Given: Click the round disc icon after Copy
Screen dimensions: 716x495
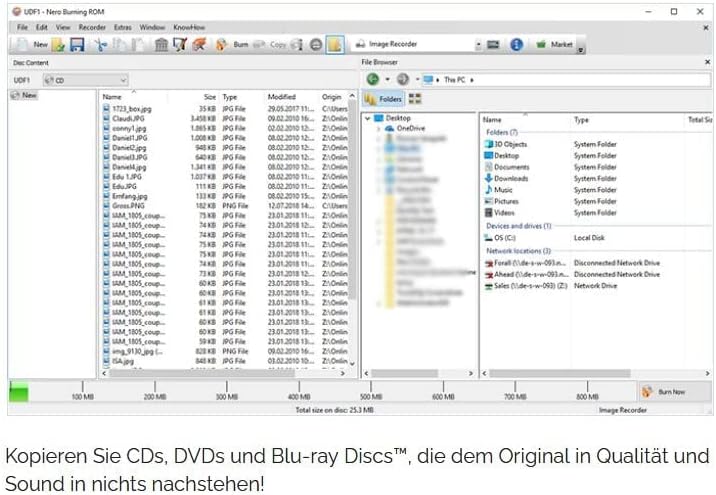Looking at the screenshot, I should pos(316,44).
